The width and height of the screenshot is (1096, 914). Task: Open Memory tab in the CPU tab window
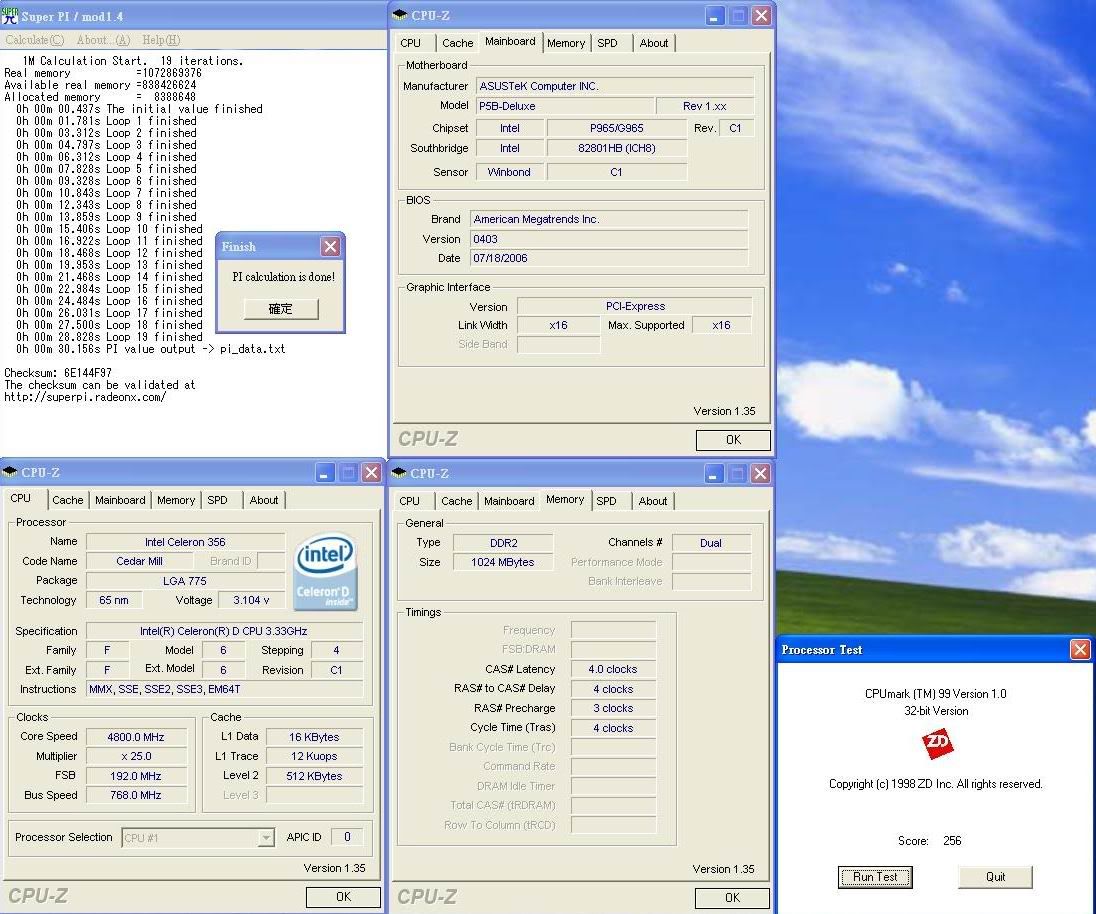click(x=175, y=500)
